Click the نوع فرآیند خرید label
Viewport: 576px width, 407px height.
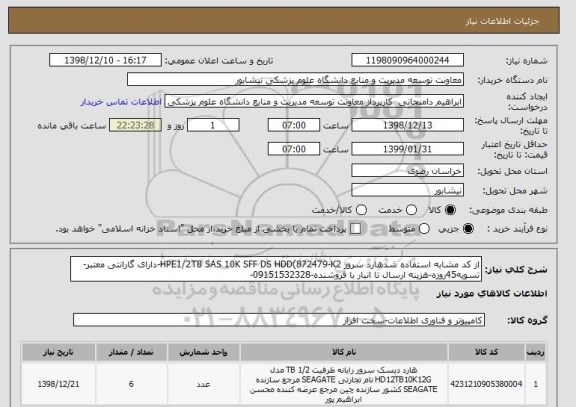coord(517,229)
